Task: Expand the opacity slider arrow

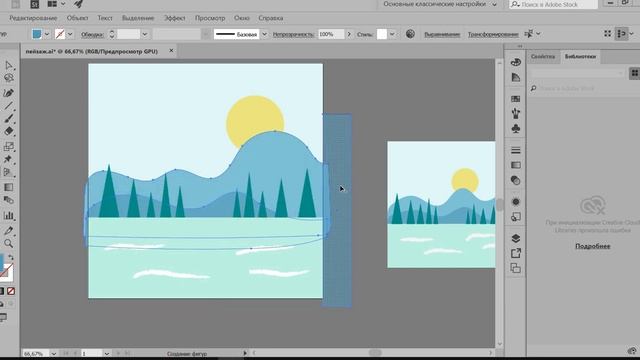Action: click(349, 34)
